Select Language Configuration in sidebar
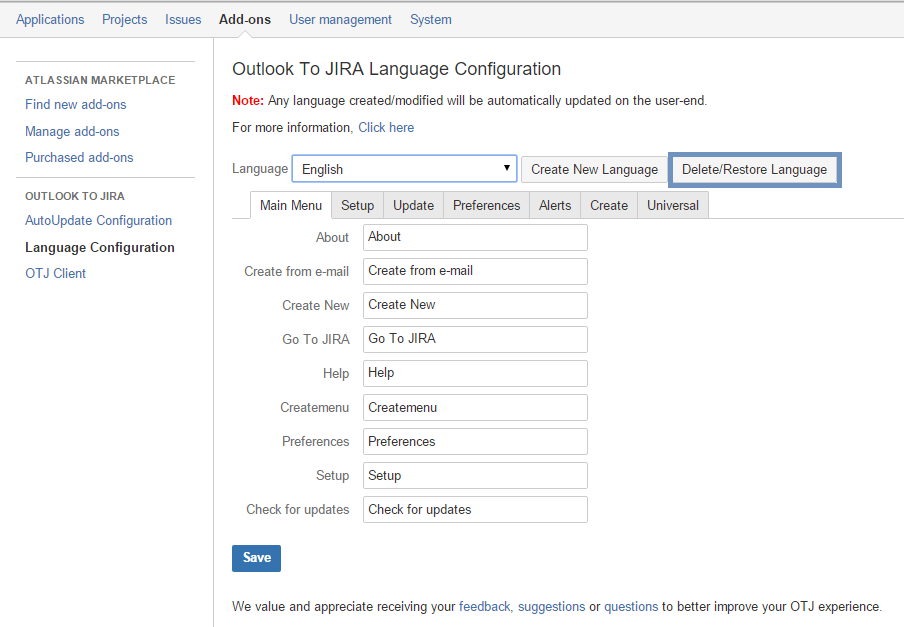 [100, 247]
